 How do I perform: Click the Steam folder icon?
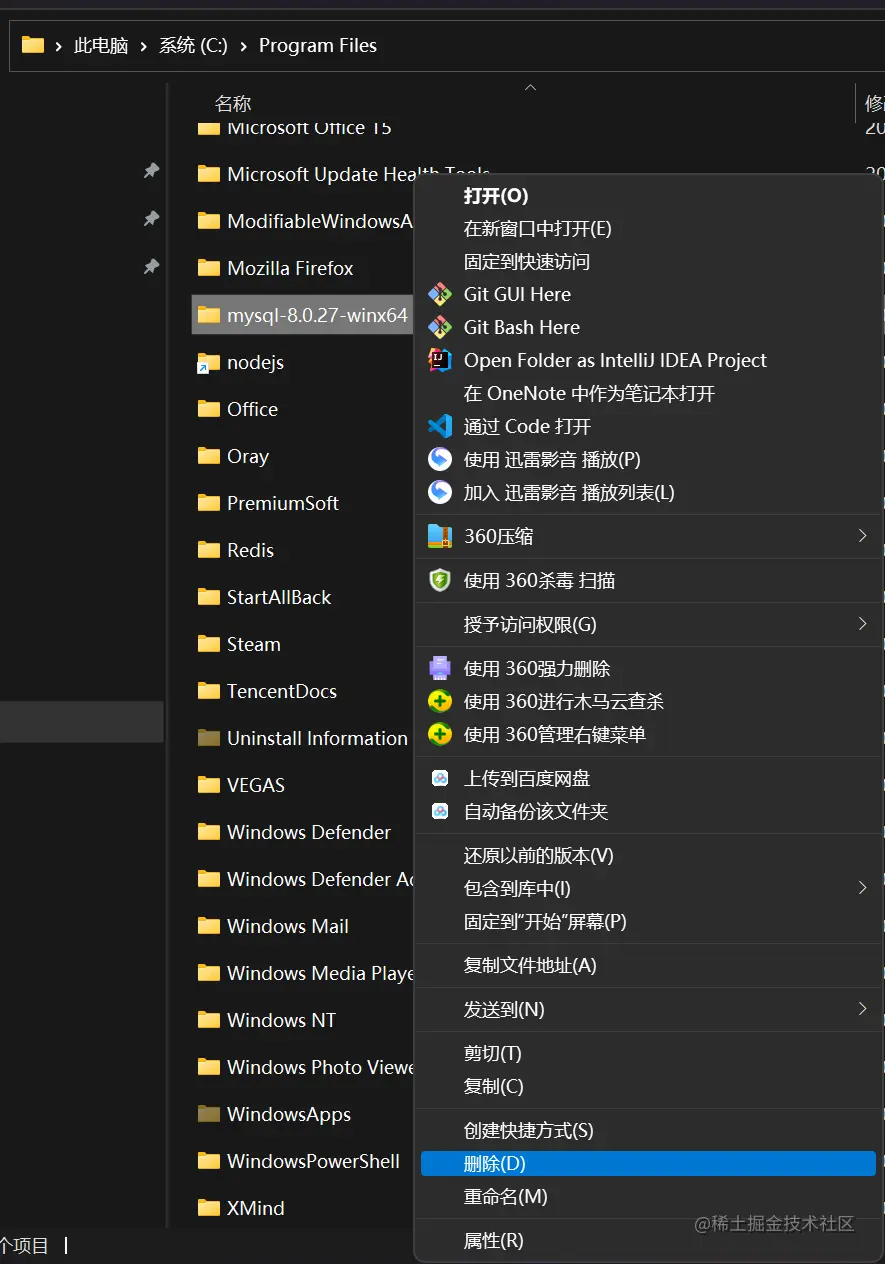coord(209,644)
